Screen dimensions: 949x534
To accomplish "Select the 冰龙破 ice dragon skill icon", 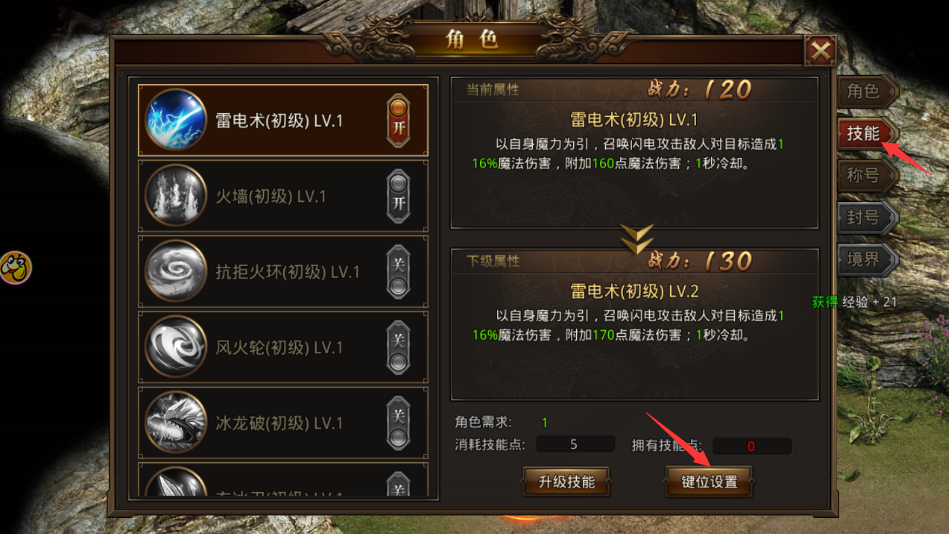I will pos(176,423).
